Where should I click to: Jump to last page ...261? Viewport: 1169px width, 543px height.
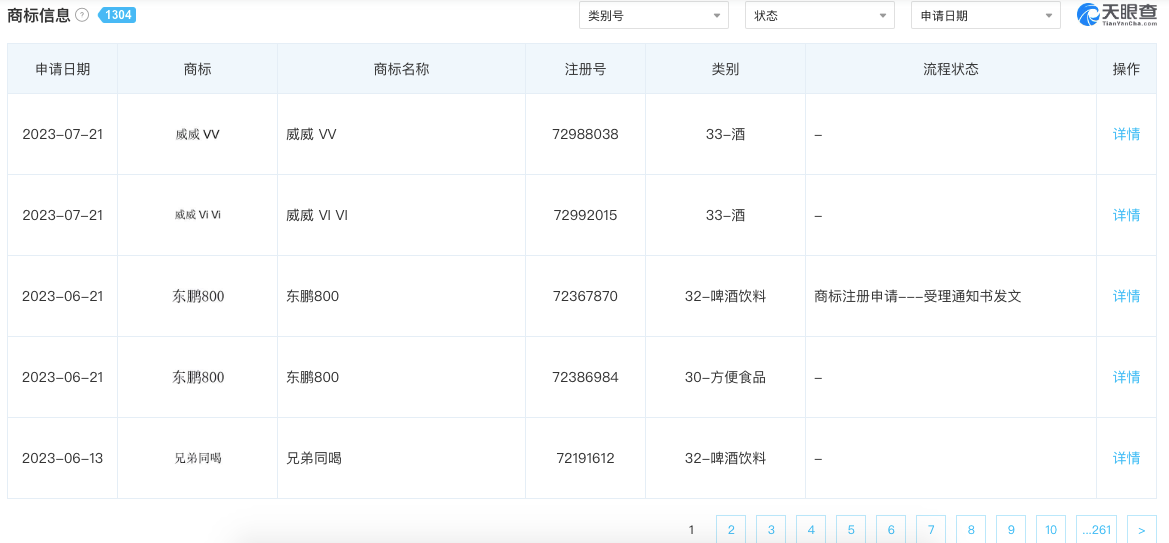(1097, 530)
